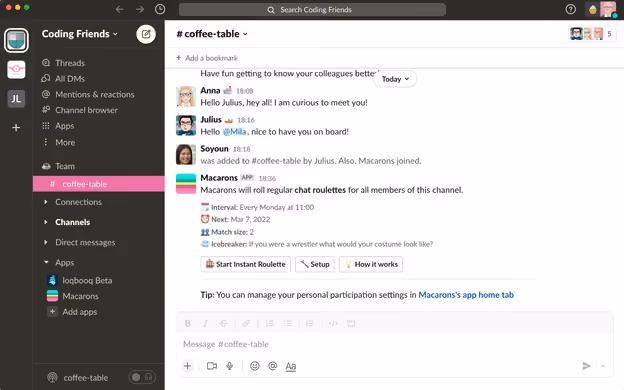This screenshot has height=390, width=624.
Task: Open Julius's profile picture
Action: 186,125
